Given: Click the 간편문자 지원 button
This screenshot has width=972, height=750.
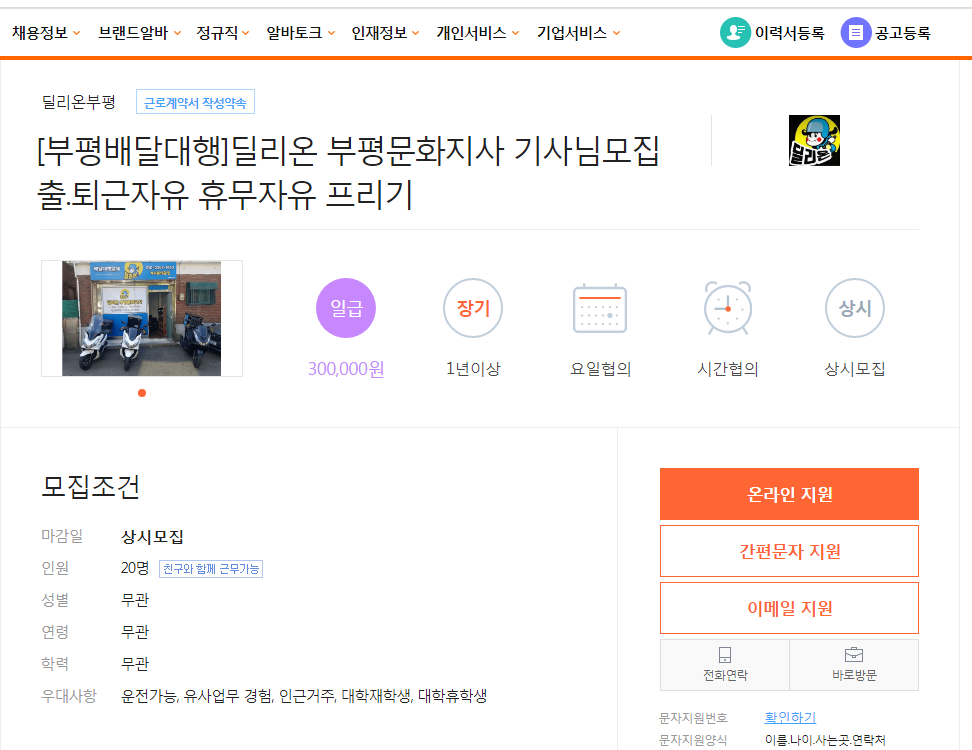Looking at the screenshot, I should click(789, 551).
